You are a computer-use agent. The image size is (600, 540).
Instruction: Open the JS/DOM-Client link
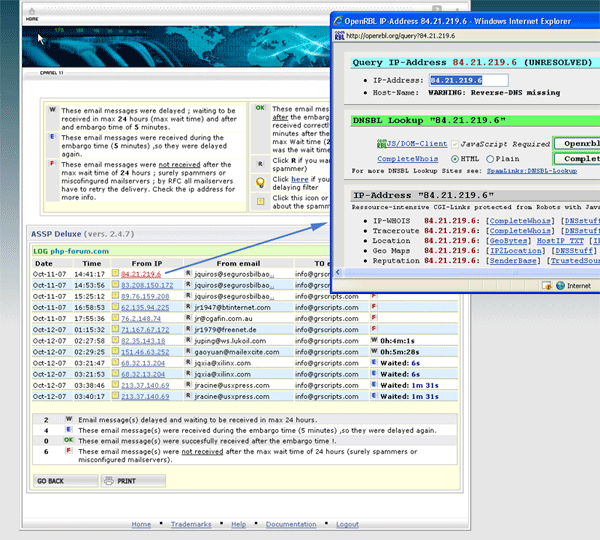pos(416,144)
